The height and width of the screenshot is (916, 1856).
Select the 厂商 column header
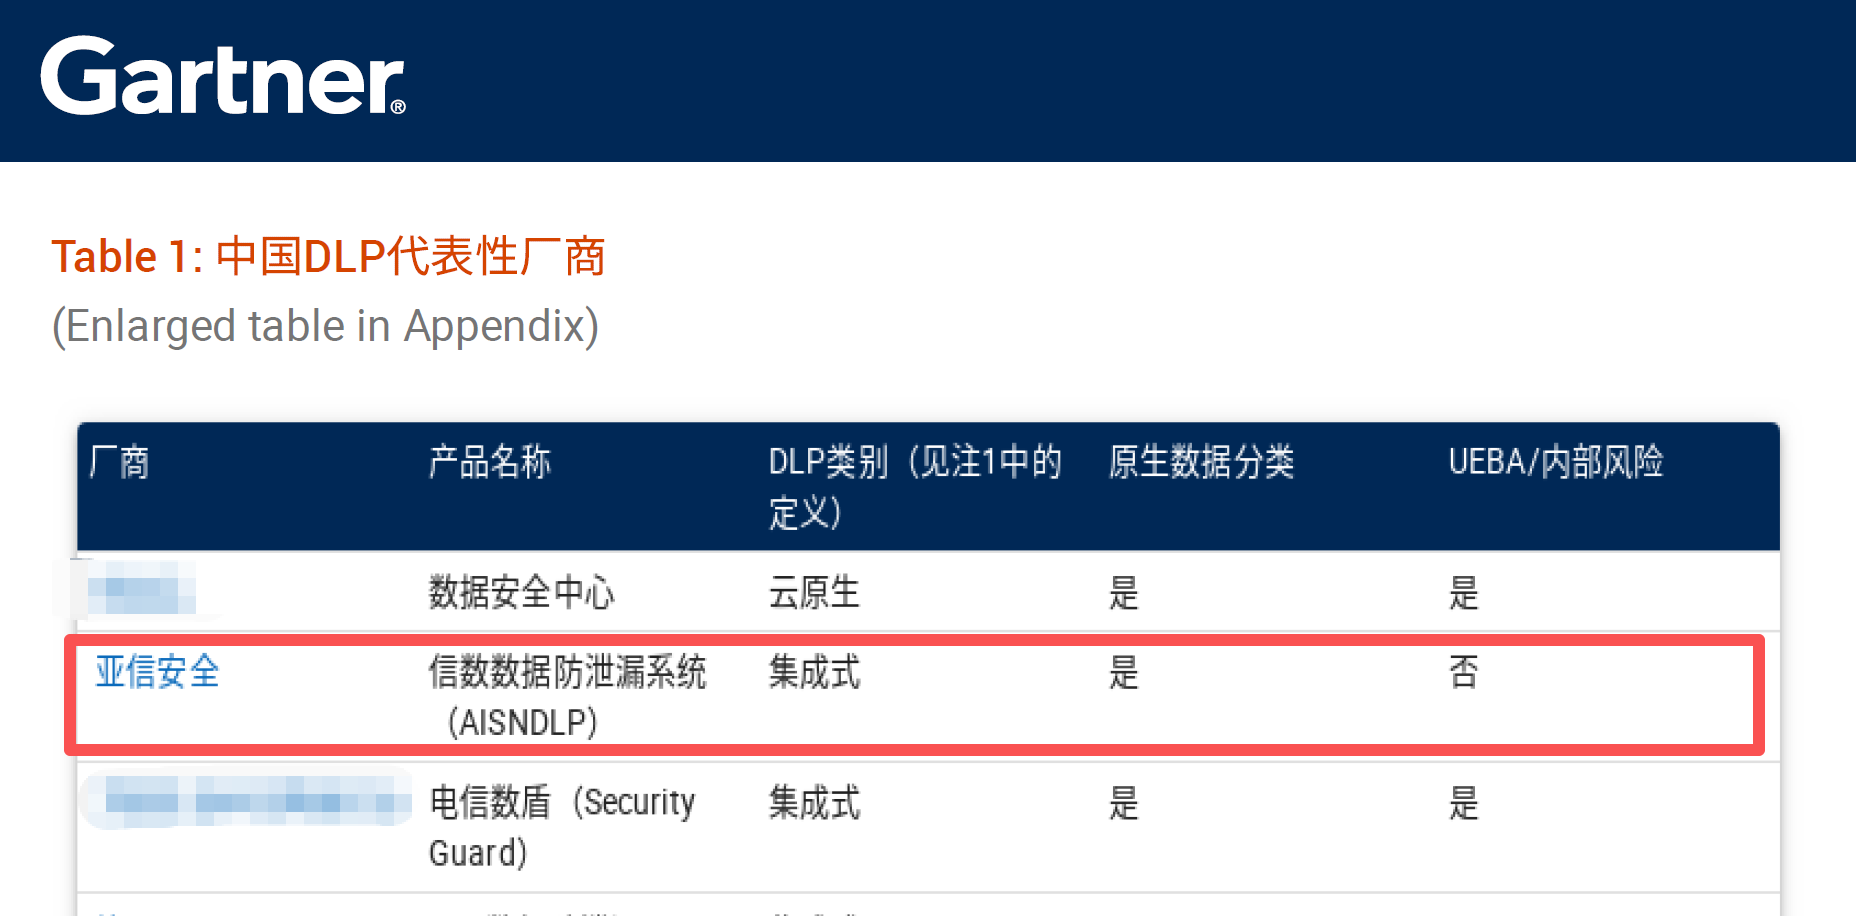pos(119,463)
